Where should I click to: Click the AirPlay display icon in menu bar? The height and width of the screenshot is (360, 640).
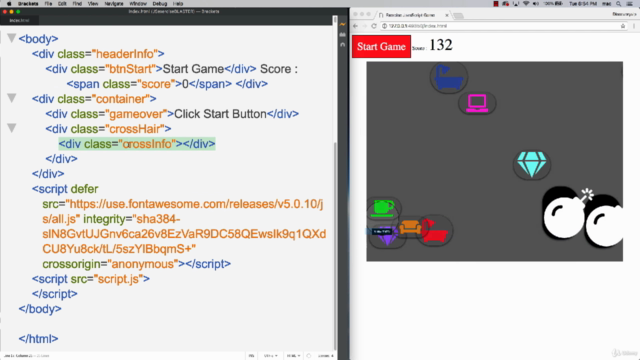pos(516,4)
